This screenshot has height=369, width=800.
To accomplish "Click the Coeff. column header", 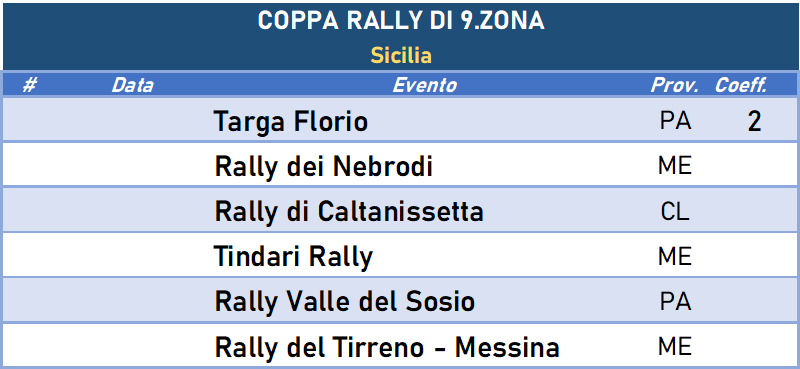I will click(x=741, y=85).
